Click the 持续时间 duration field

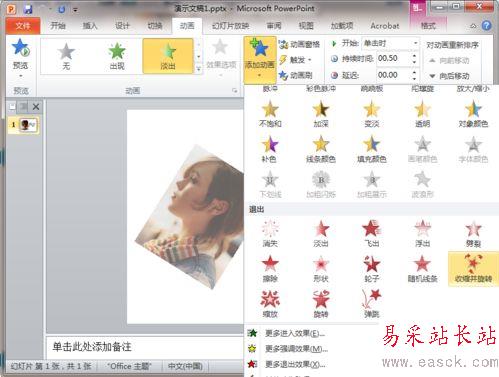(x=393, y=59)
